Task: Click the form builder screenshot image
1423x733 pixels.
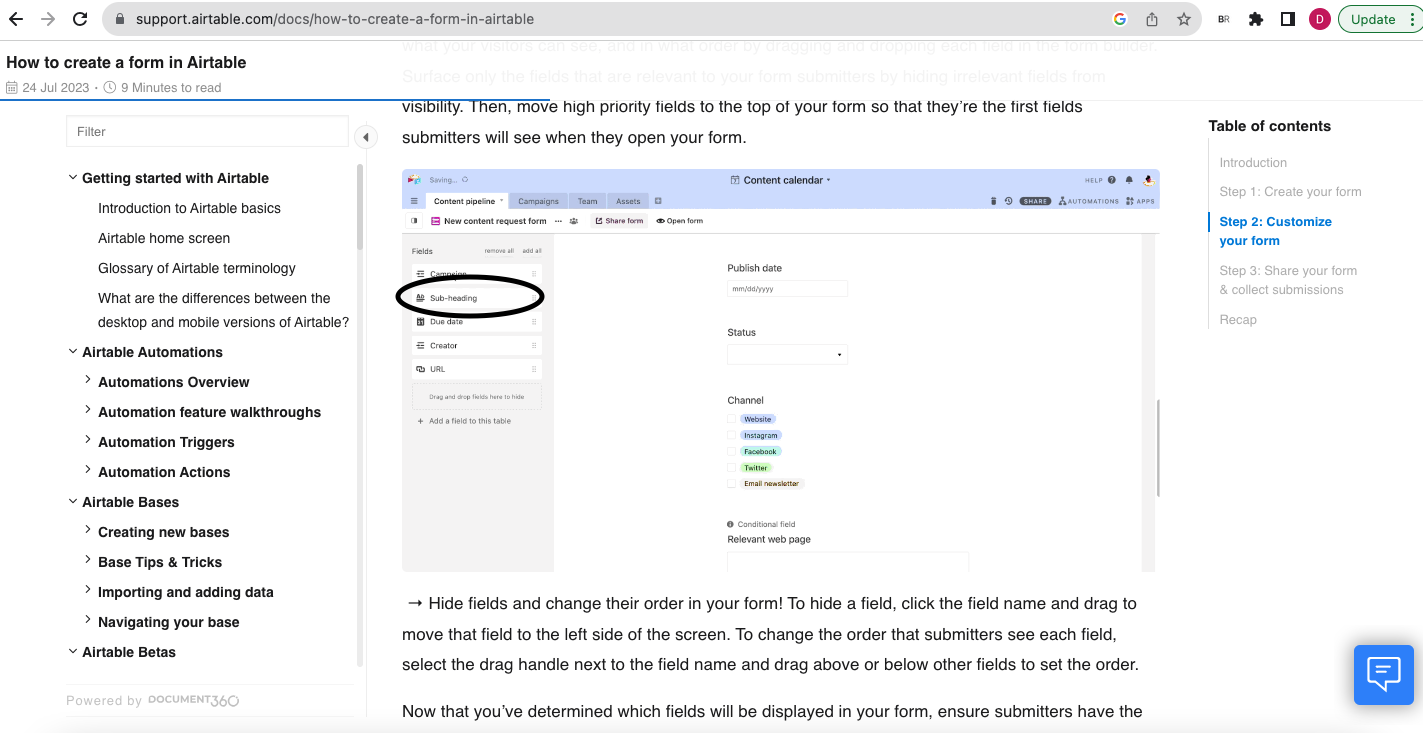Action: [x=780, y=370]
